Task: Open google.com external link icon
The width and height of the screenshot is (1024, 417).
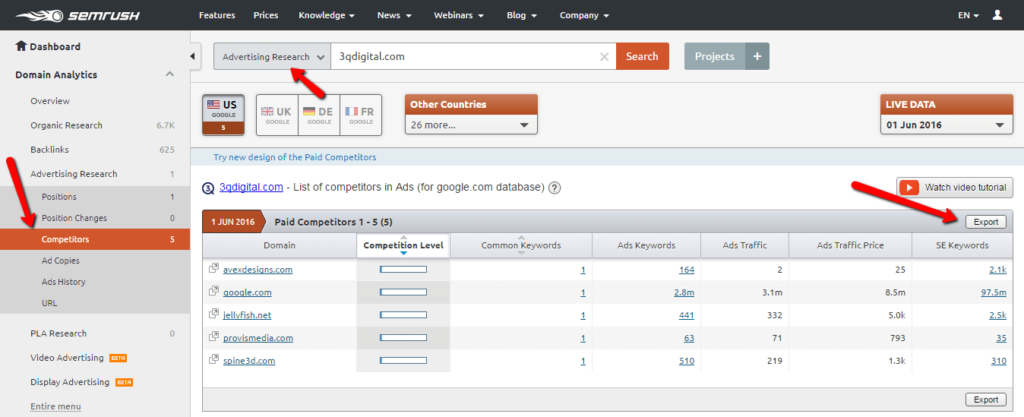Action: (213, 292)
